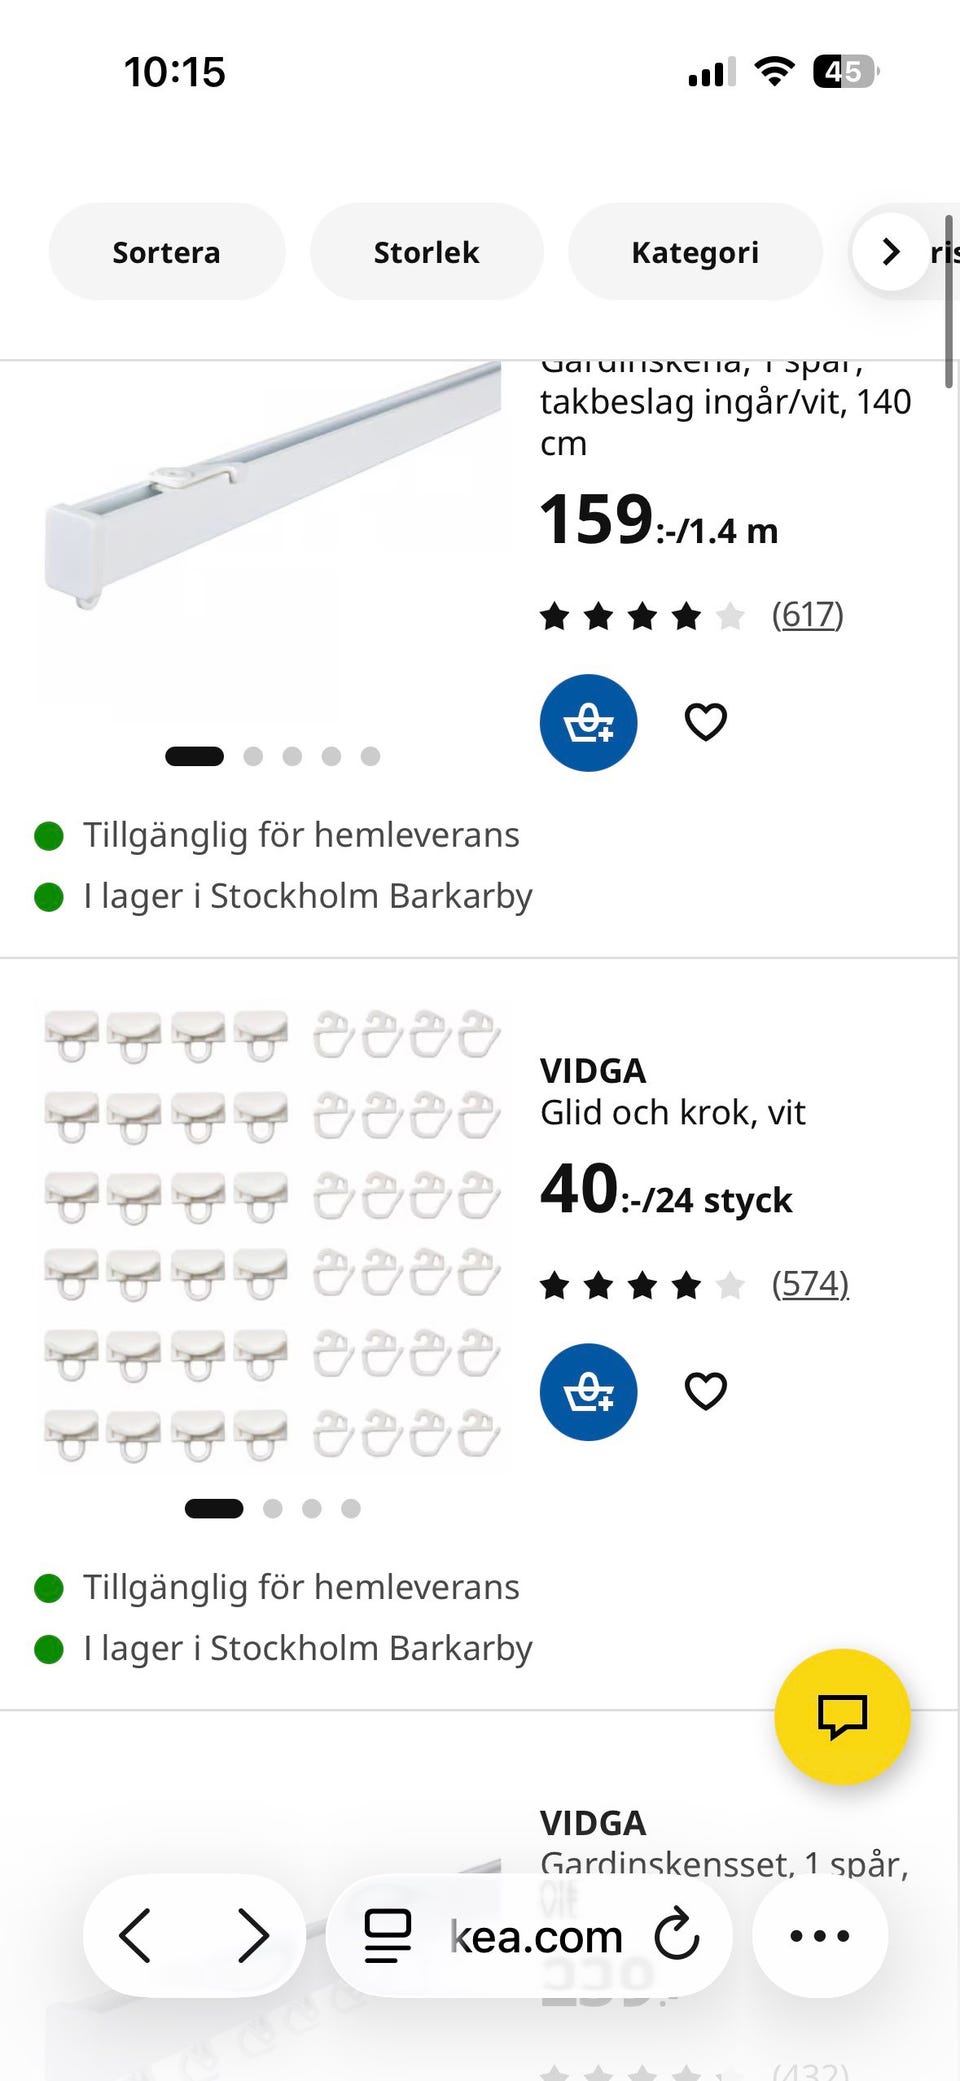
Task: Favorite the 159 kr curtain rail
Action: click(x=705, y=722)
